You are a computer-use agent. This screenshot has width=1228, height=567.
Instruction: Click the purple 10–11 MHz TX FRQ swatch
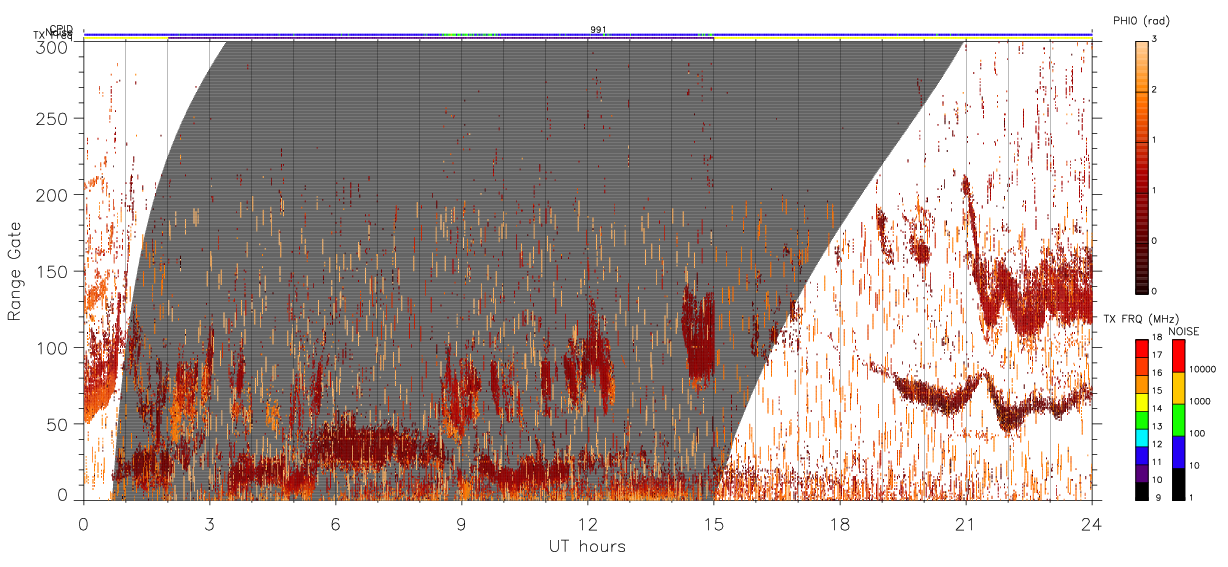1141,473
